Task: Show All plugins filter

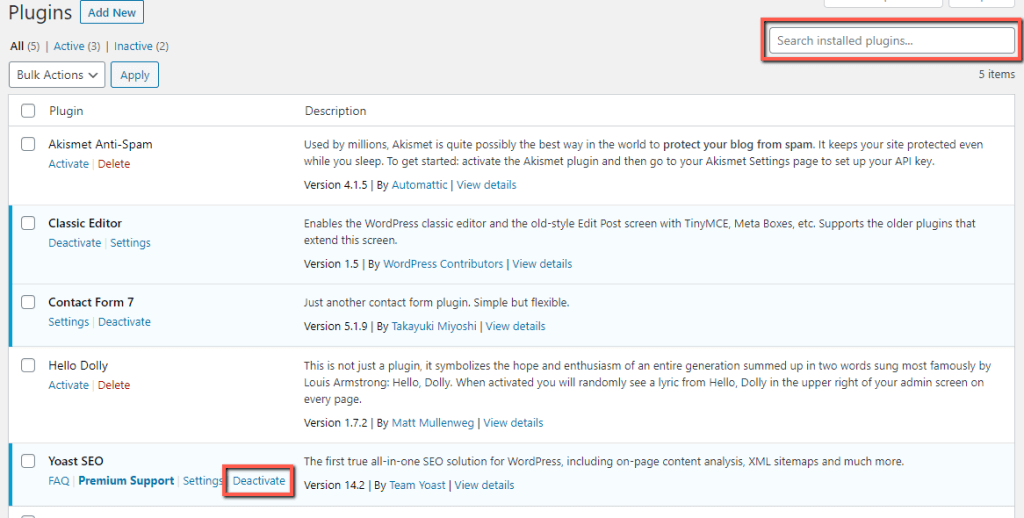Action: pyautogui.click(x=17, y=46)
